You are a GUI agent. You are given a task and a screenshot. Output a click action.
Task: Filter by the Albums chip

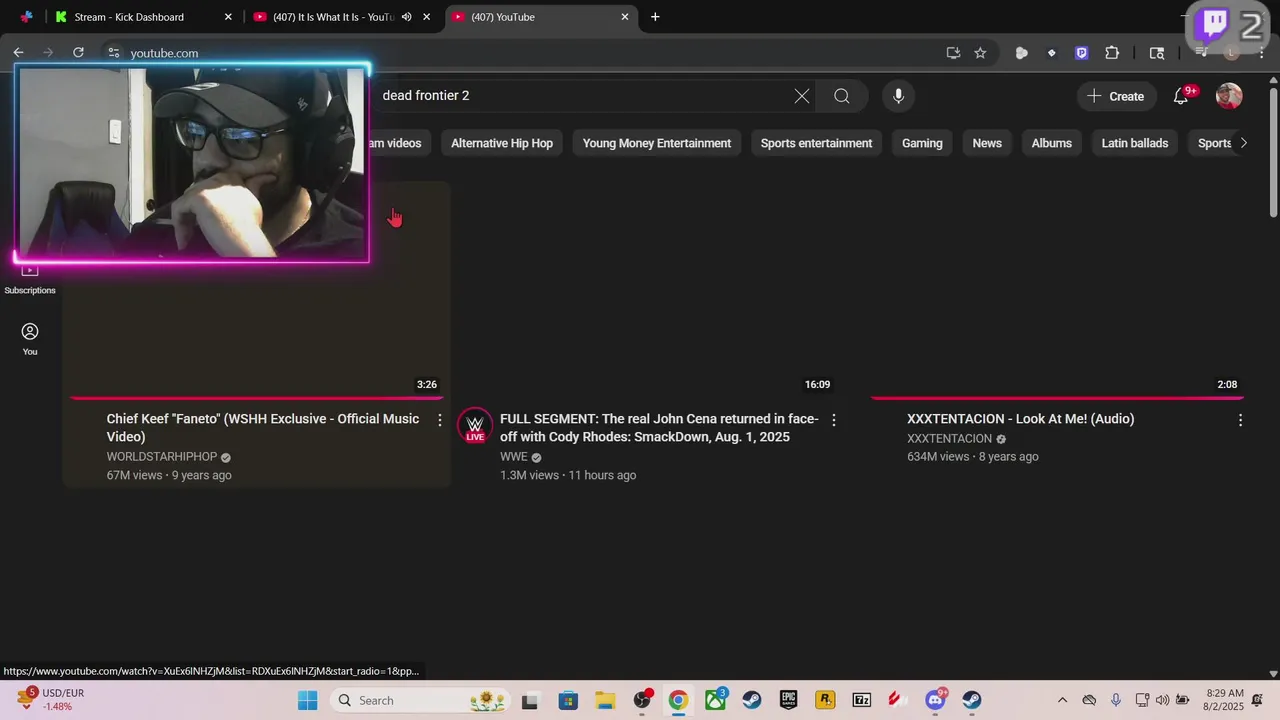tap(1052, 143)
